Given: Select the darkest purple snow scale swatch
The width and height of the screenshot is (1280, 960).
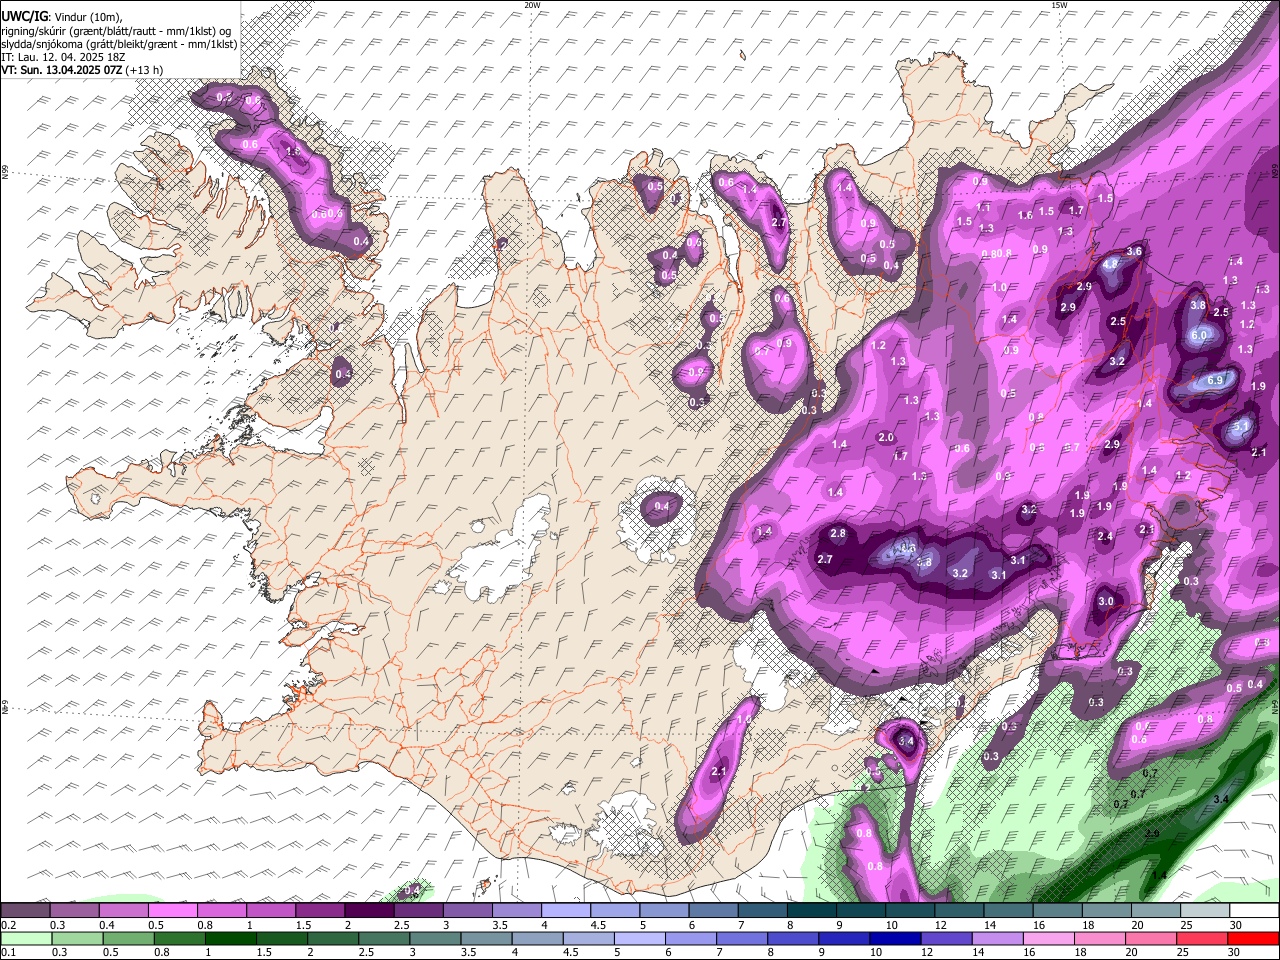Looking at the screenshot, I should tap(369, 911).
